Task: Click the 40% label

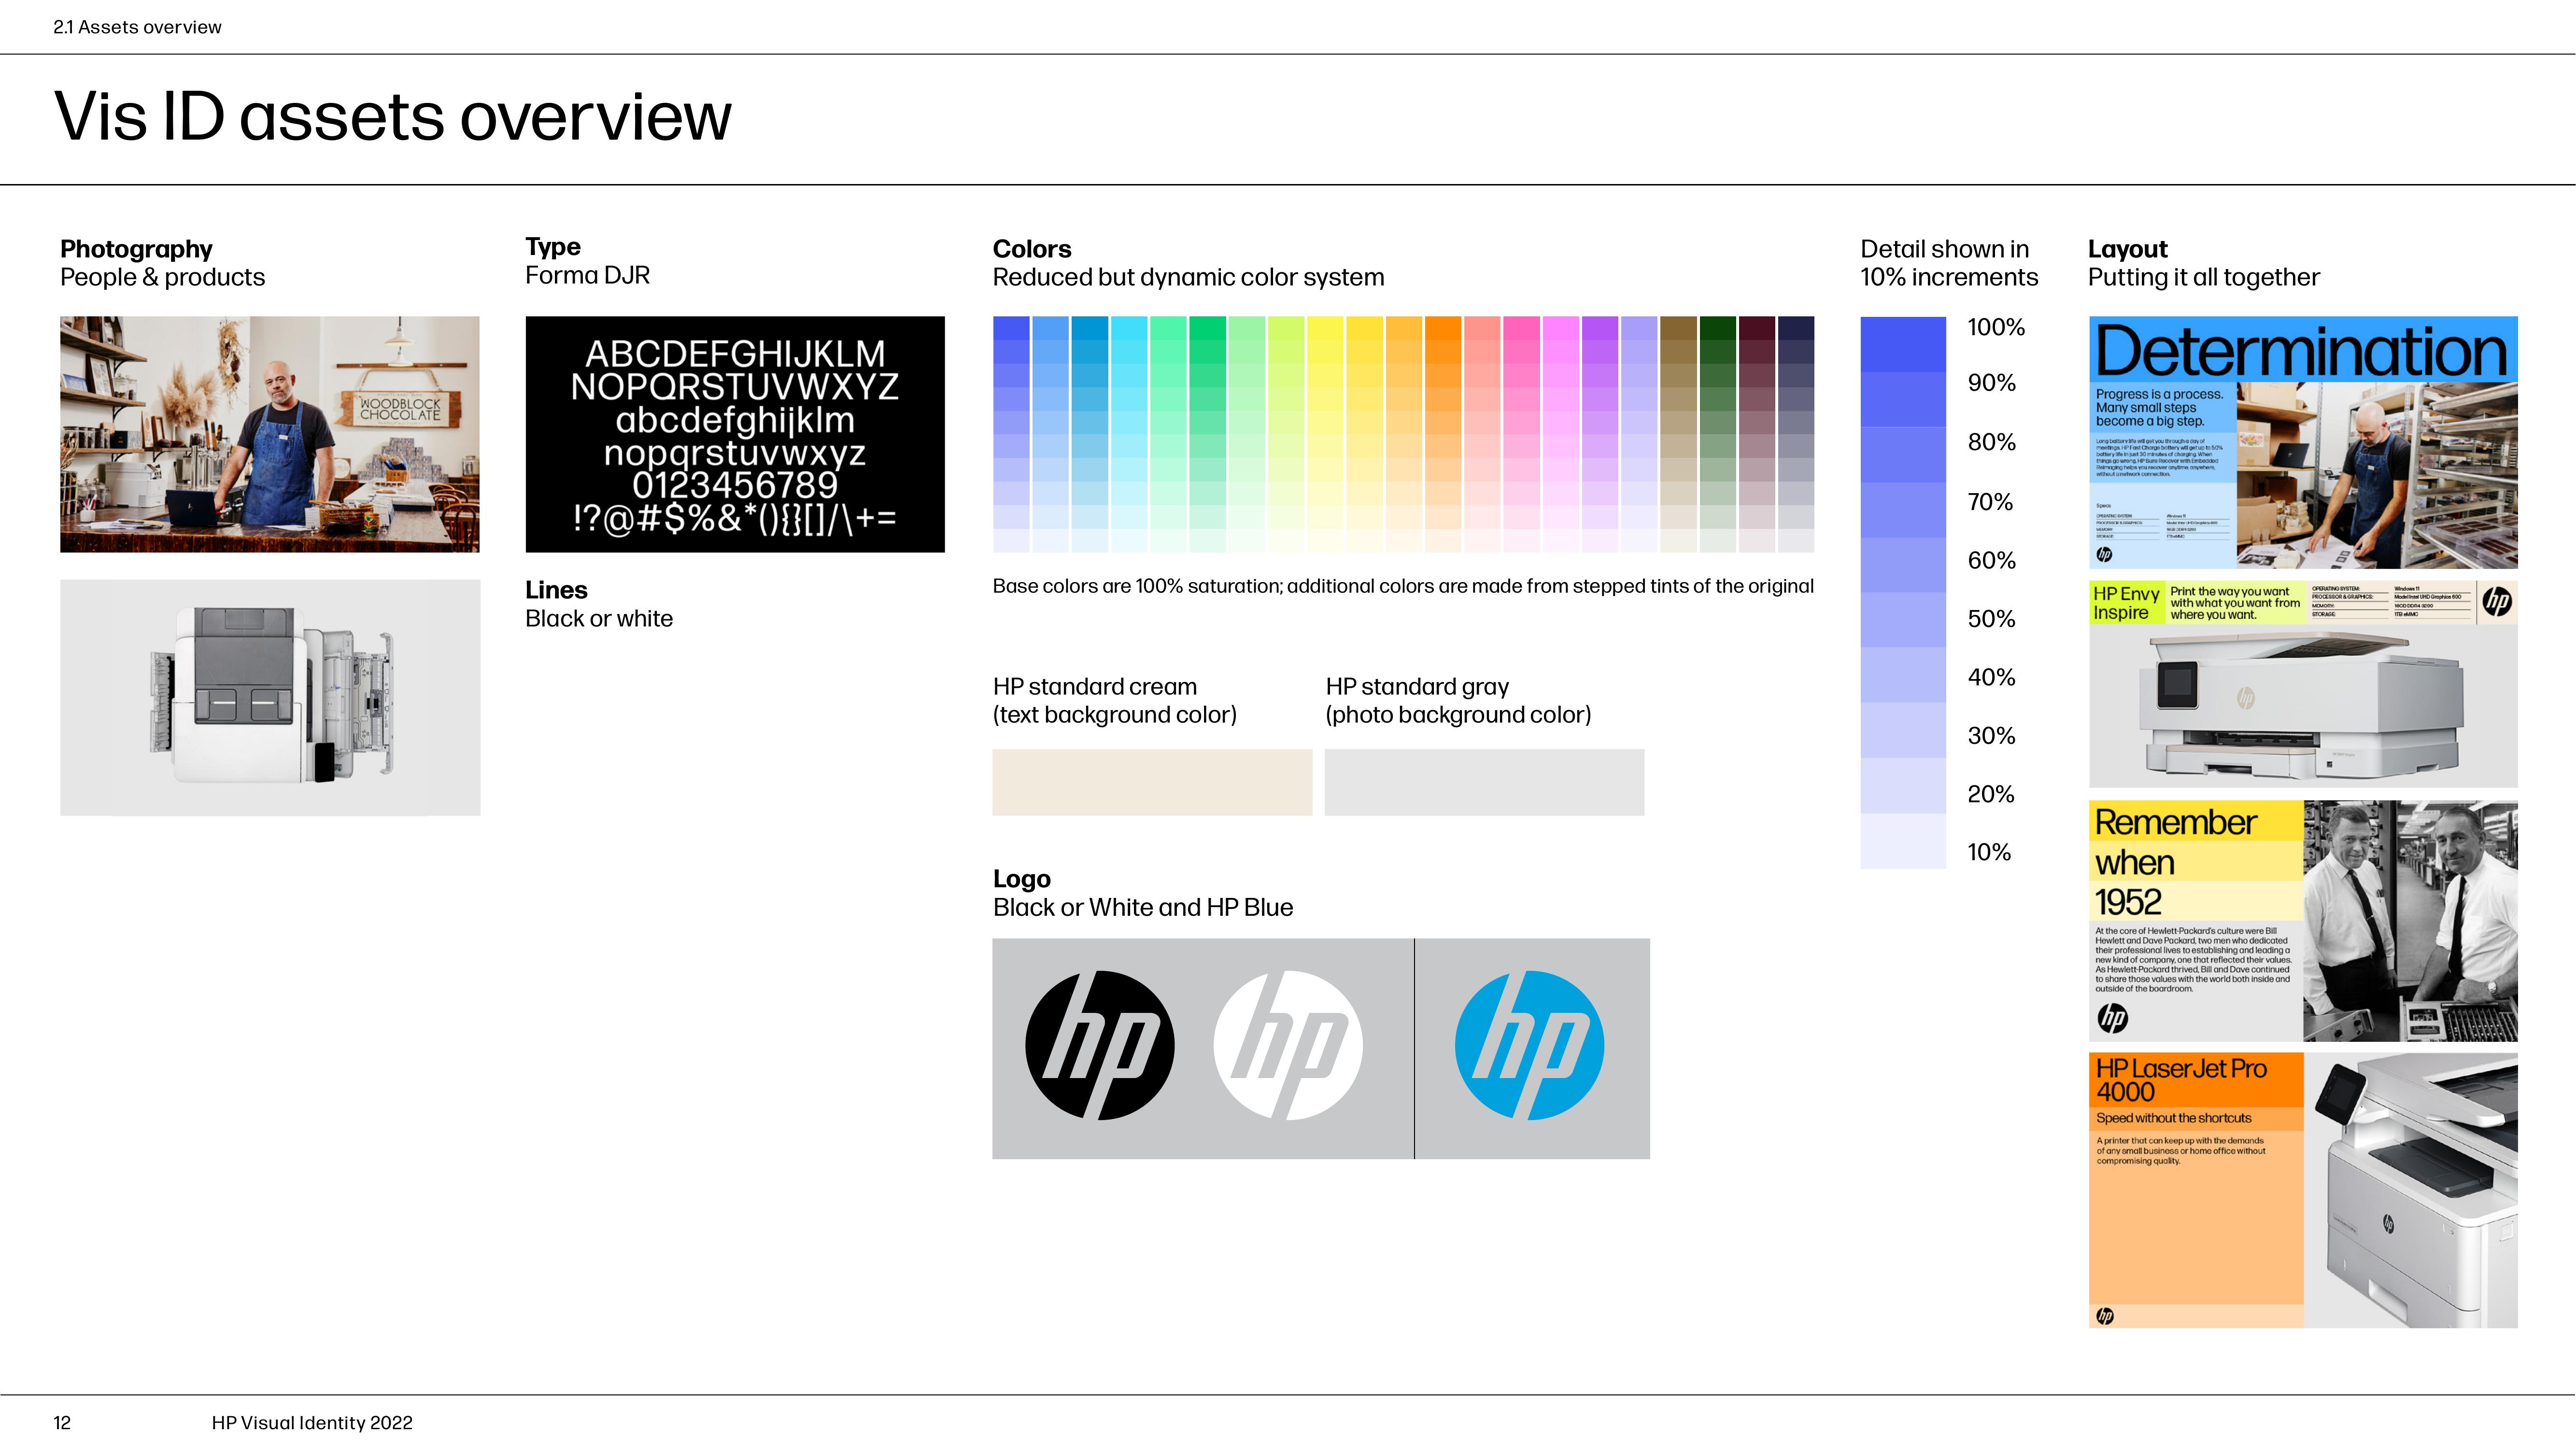Action: 1991,677
